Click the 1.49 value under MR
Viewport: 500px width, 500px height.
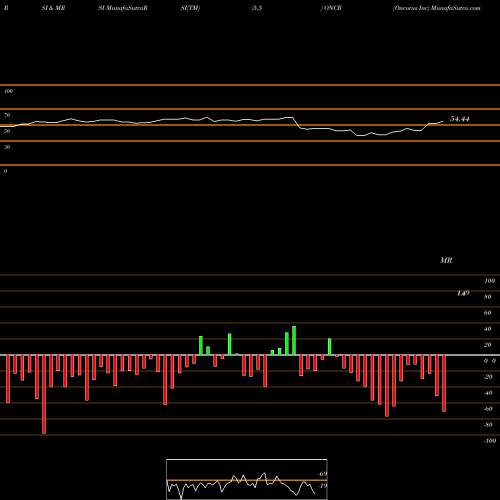pos(463,293)
